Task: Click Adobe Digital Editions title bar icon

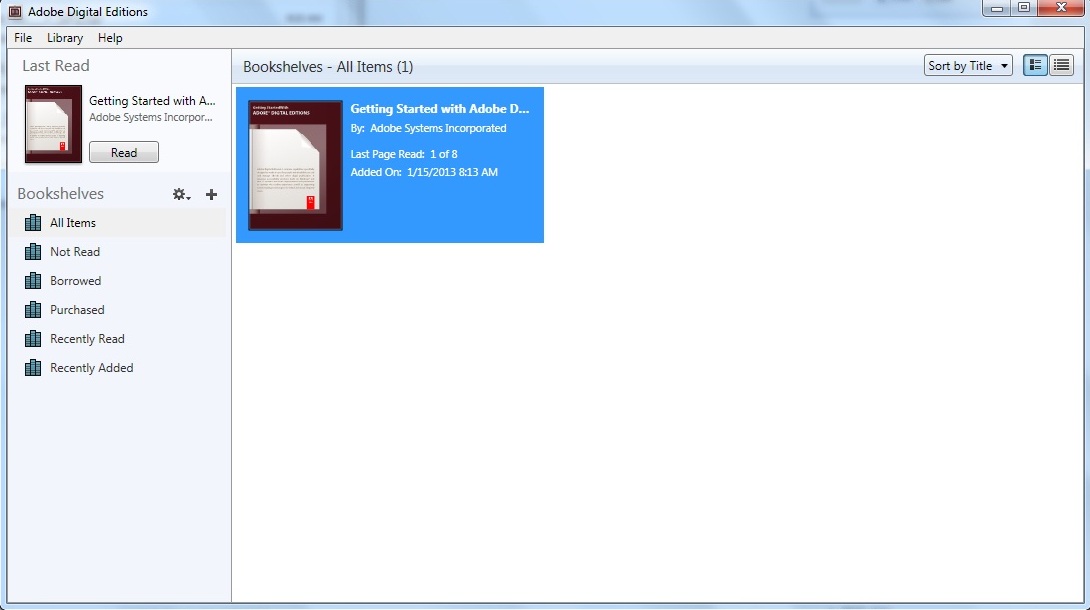Action: [x=15, y=12]
